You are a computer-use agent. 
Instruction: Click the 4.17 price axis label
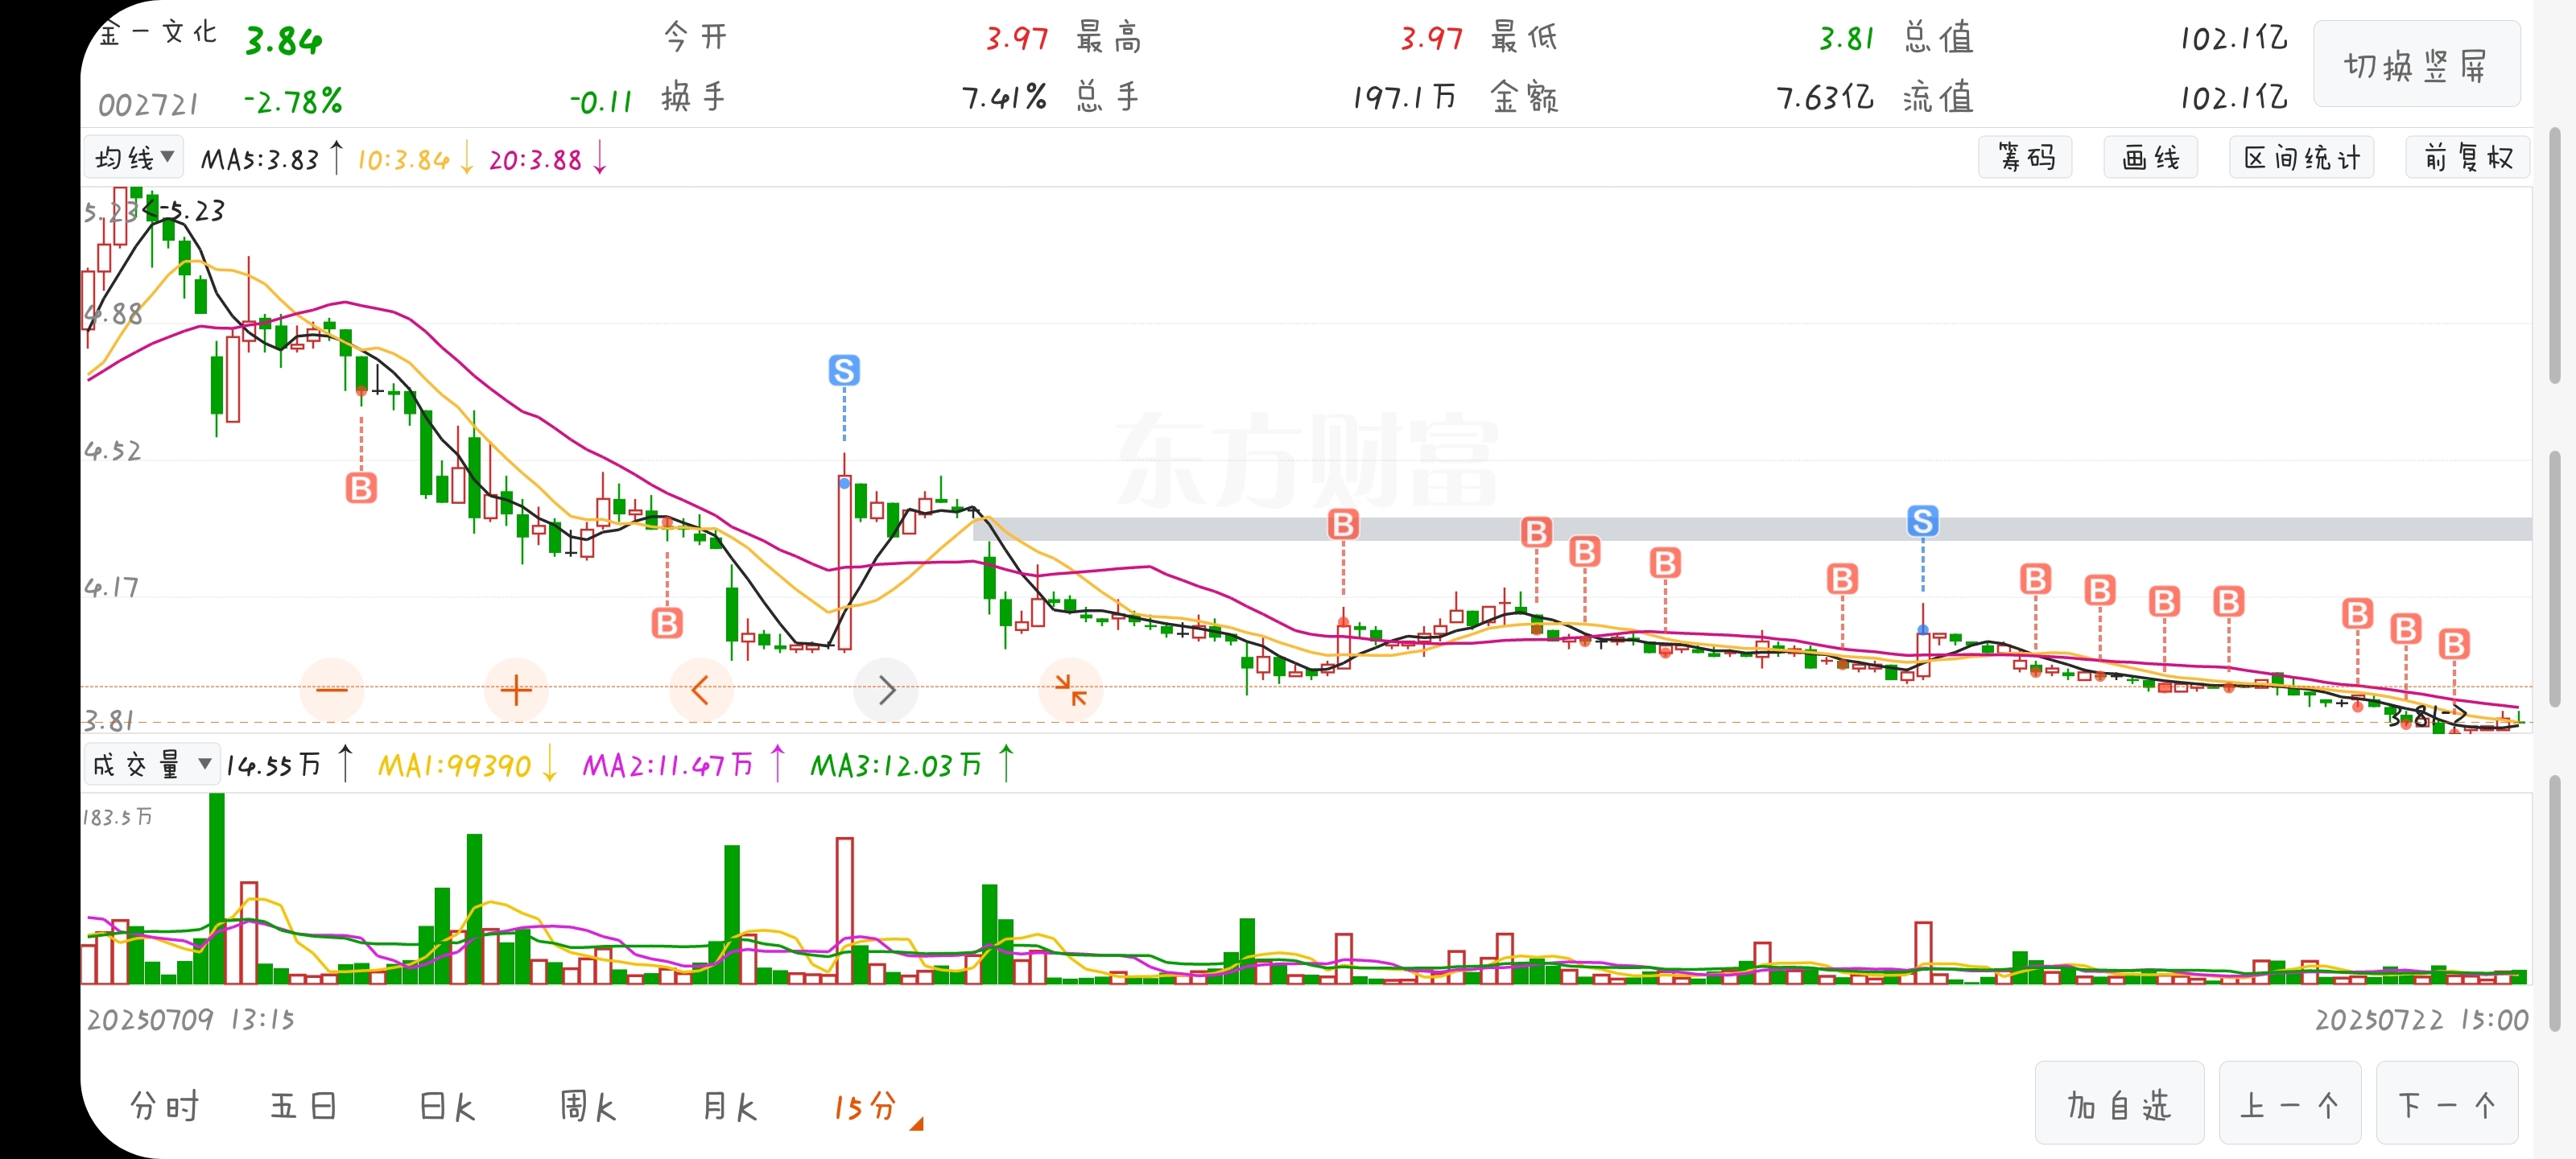(x=111, y=587)
